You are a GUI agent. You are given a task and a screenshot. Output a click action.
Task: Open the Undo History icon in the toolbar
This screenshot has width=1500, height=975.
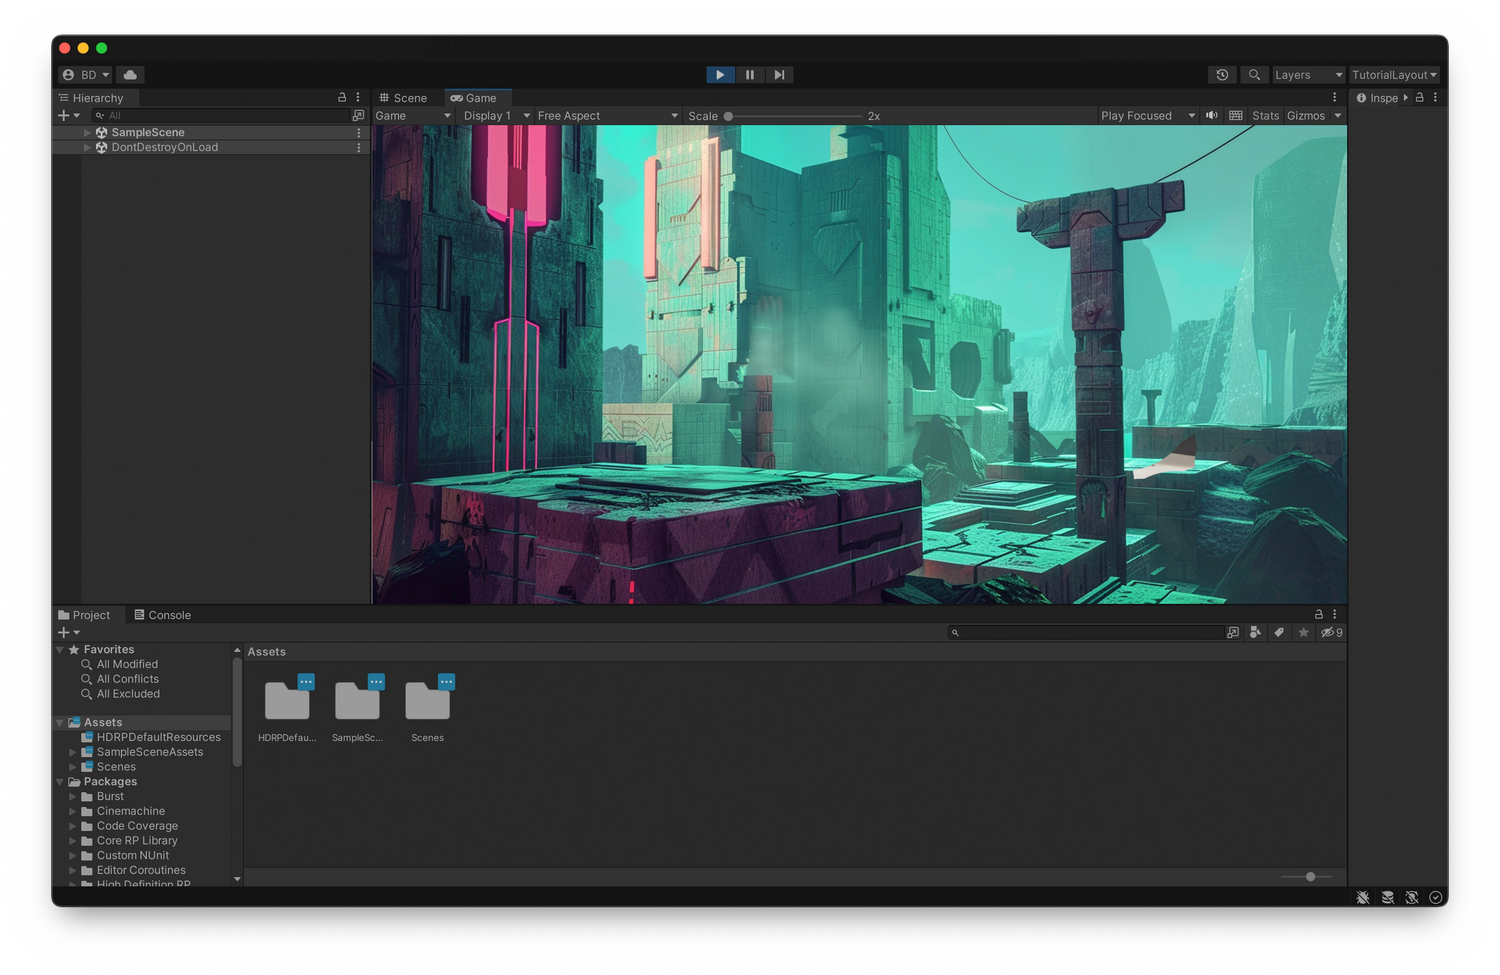(x=1221, y=74)
